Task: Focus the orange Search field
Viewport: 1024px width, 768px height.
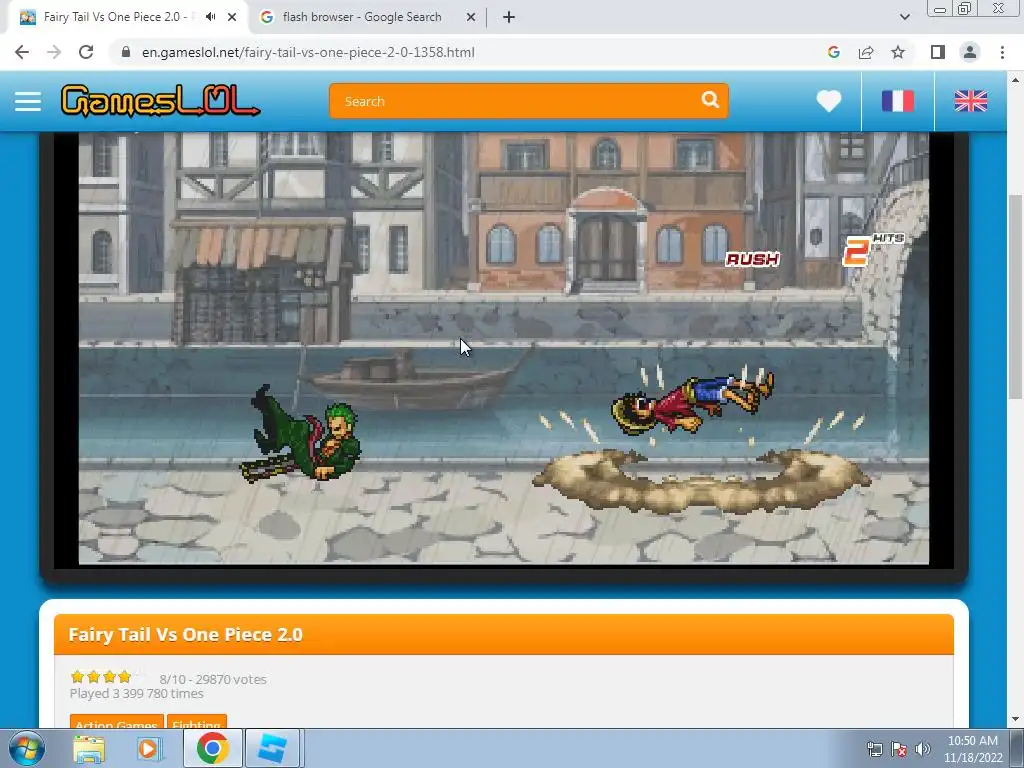Action: 528,101
